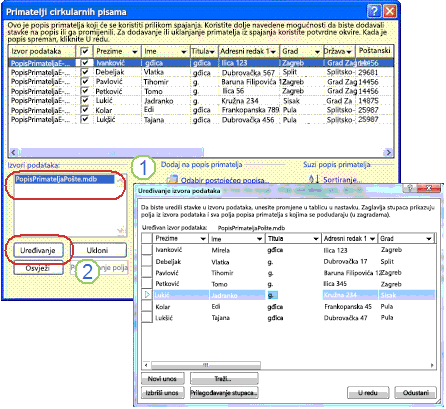This screenshot has width=446, height=409.
Task: Open the Sortiranje link
Action: coord(342,180)
